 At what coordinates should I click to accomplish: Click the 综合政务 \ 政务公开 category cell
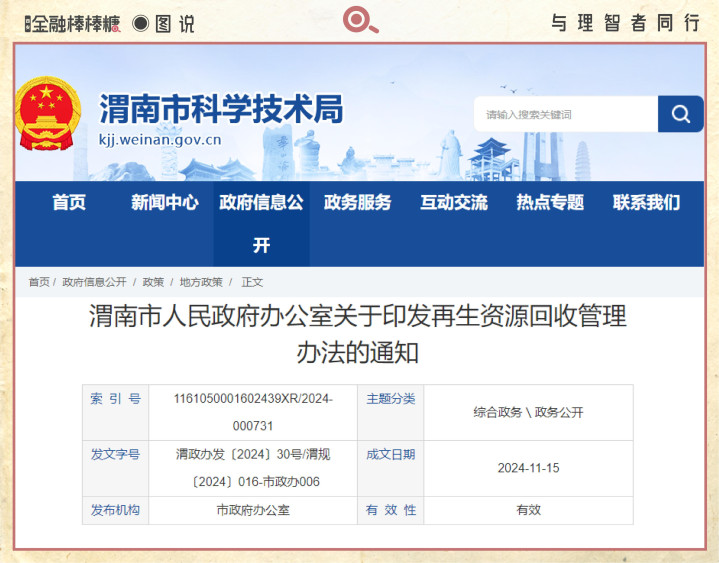[528, 412]
